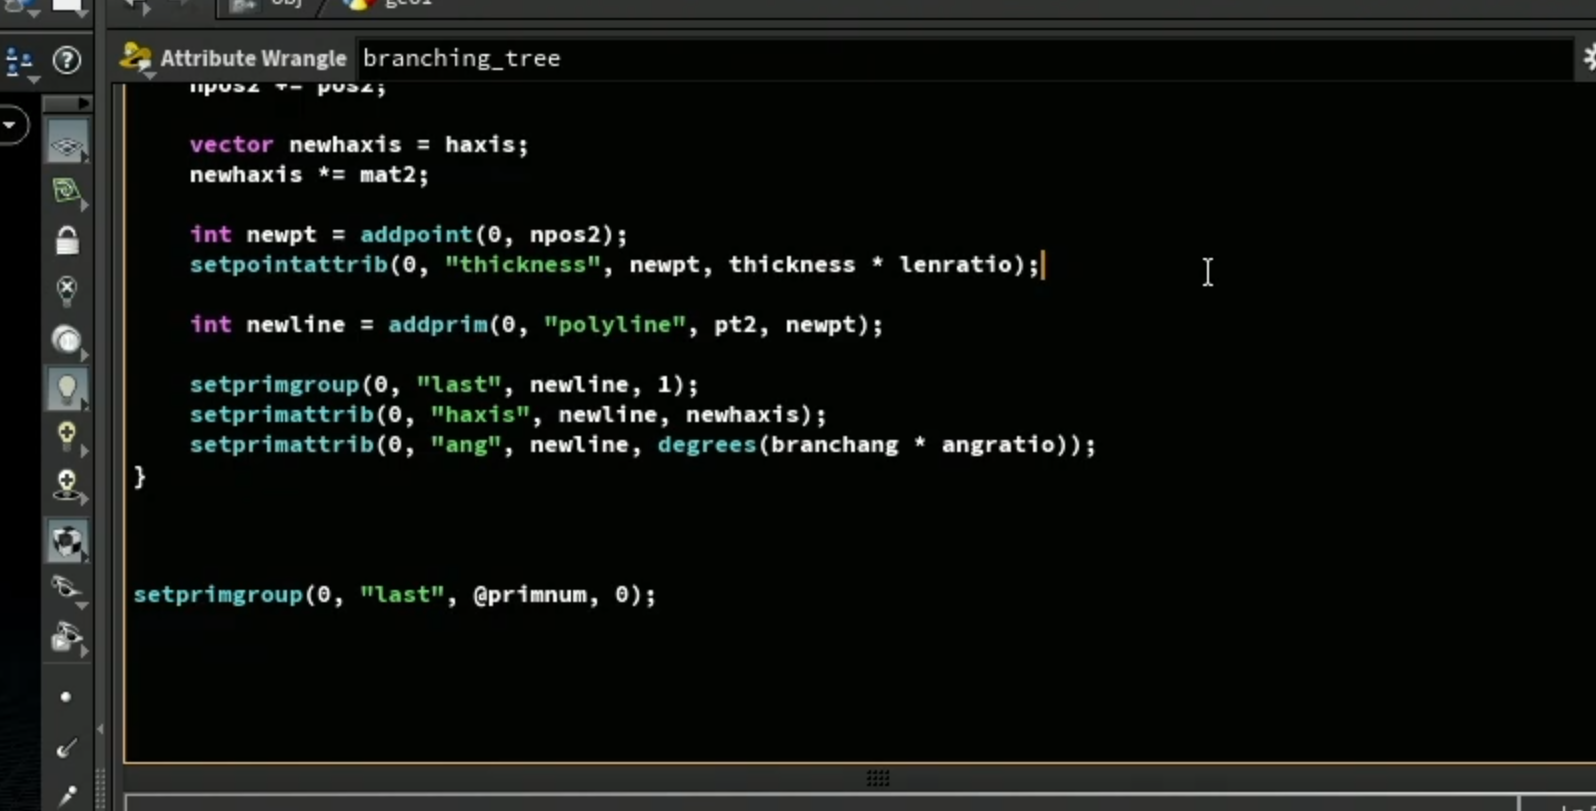This screenshot has width=1596, height=811.
Task: Expand the round dropdown on left edge
Action: click(12, 125)
